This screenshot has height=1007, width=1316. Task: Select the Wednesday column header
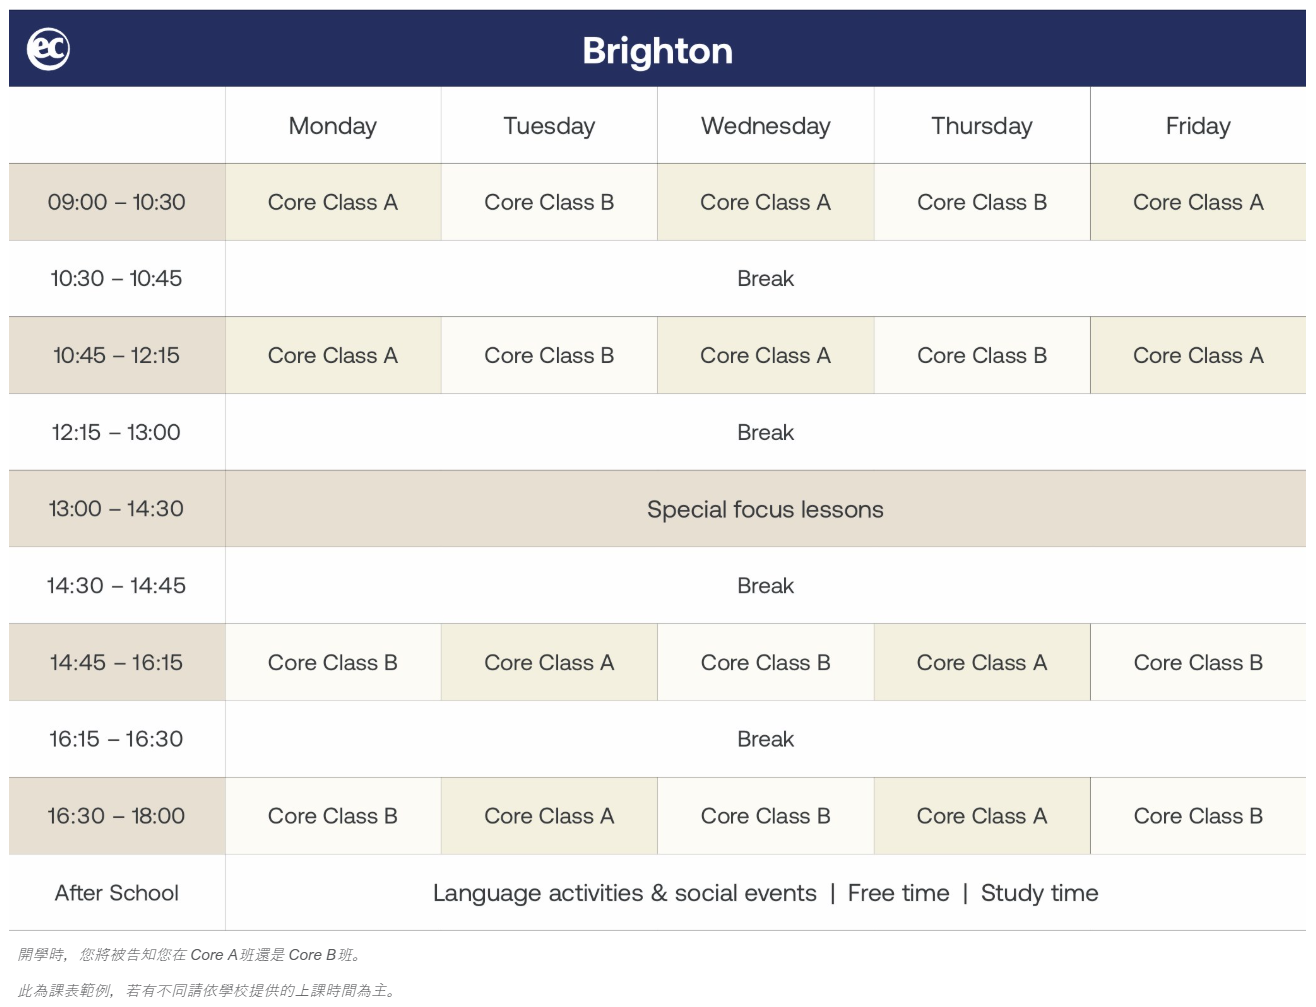click(x=766, y=126)
